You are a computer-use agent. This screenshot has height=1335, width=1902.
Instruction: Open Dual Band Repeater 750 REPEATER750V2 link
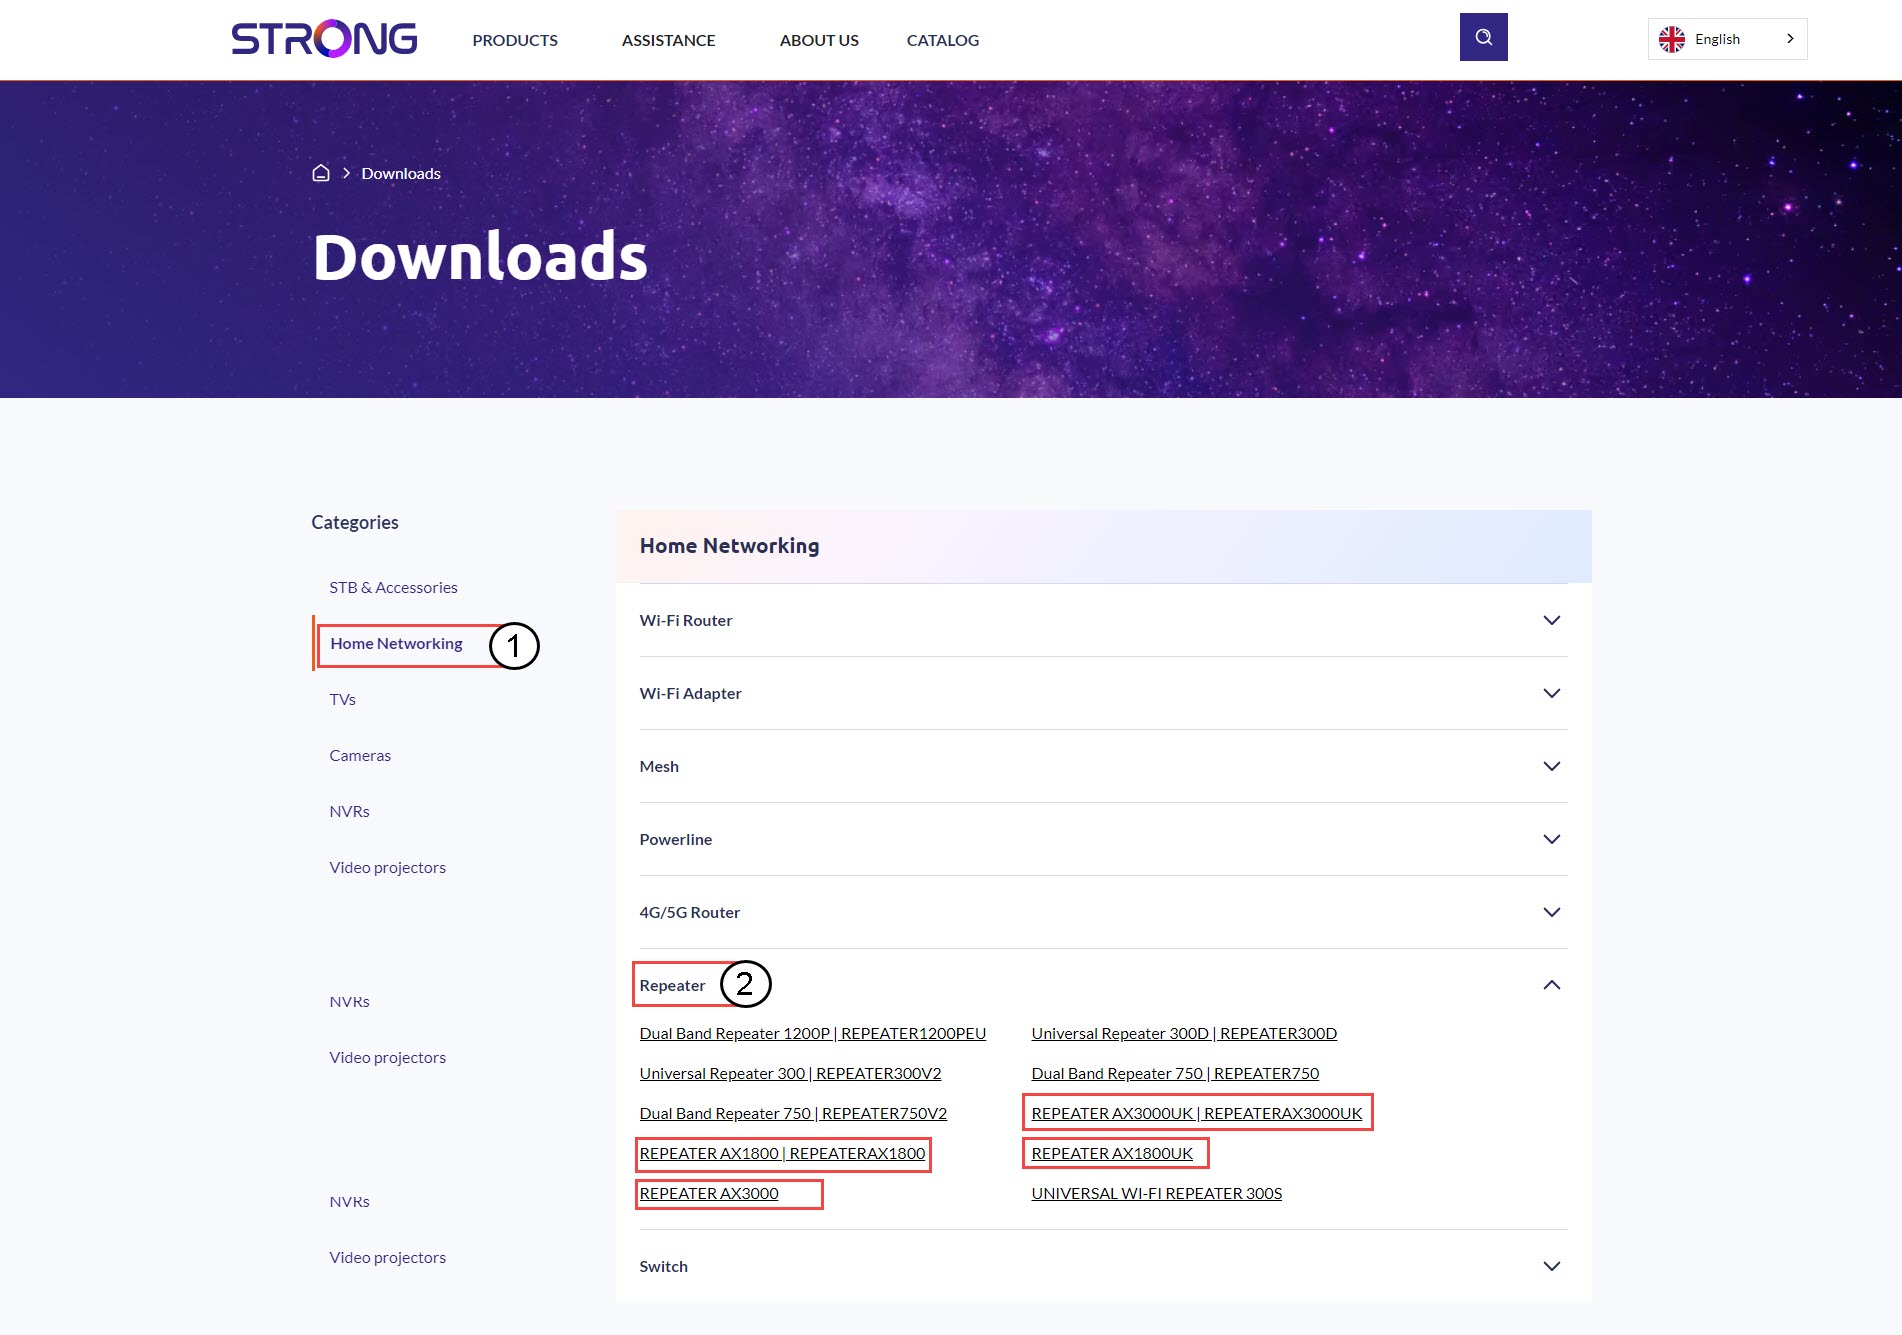(x=793, y=1113)
